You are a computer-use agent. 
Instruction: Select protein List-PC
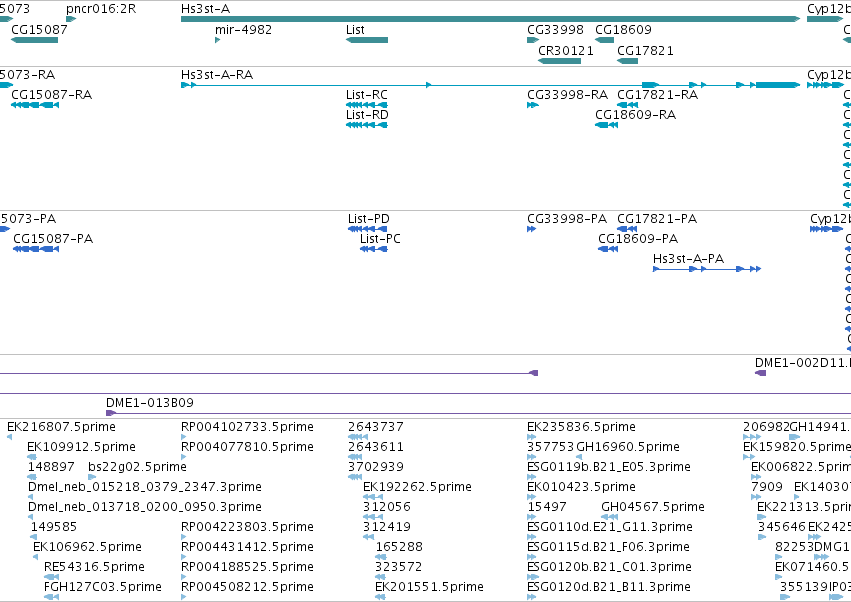tap(373, 249)
